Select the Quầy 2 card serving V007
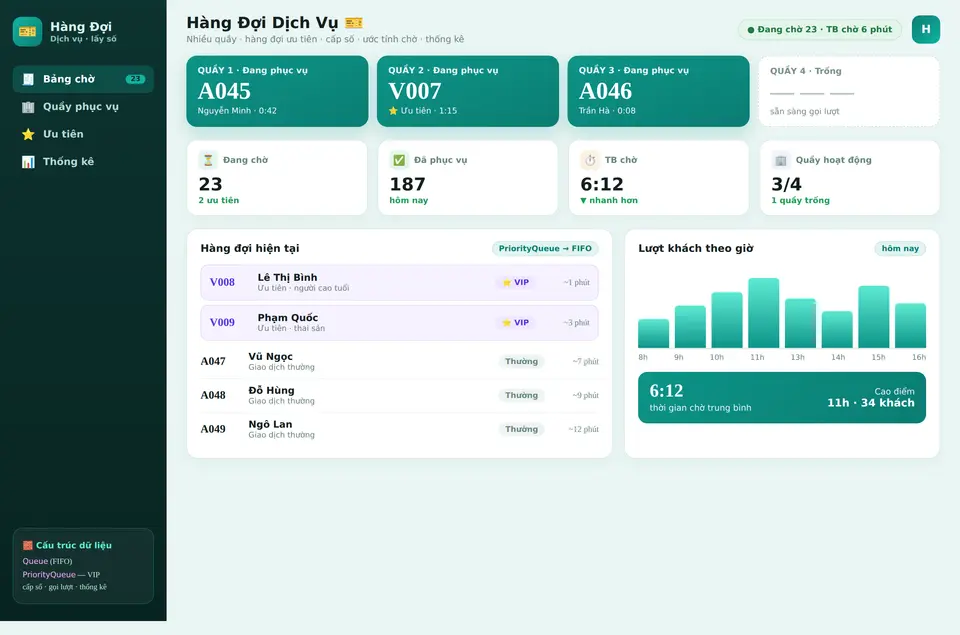Image resolution: width=960 pixels, height=635 pixels. [468, 91]
